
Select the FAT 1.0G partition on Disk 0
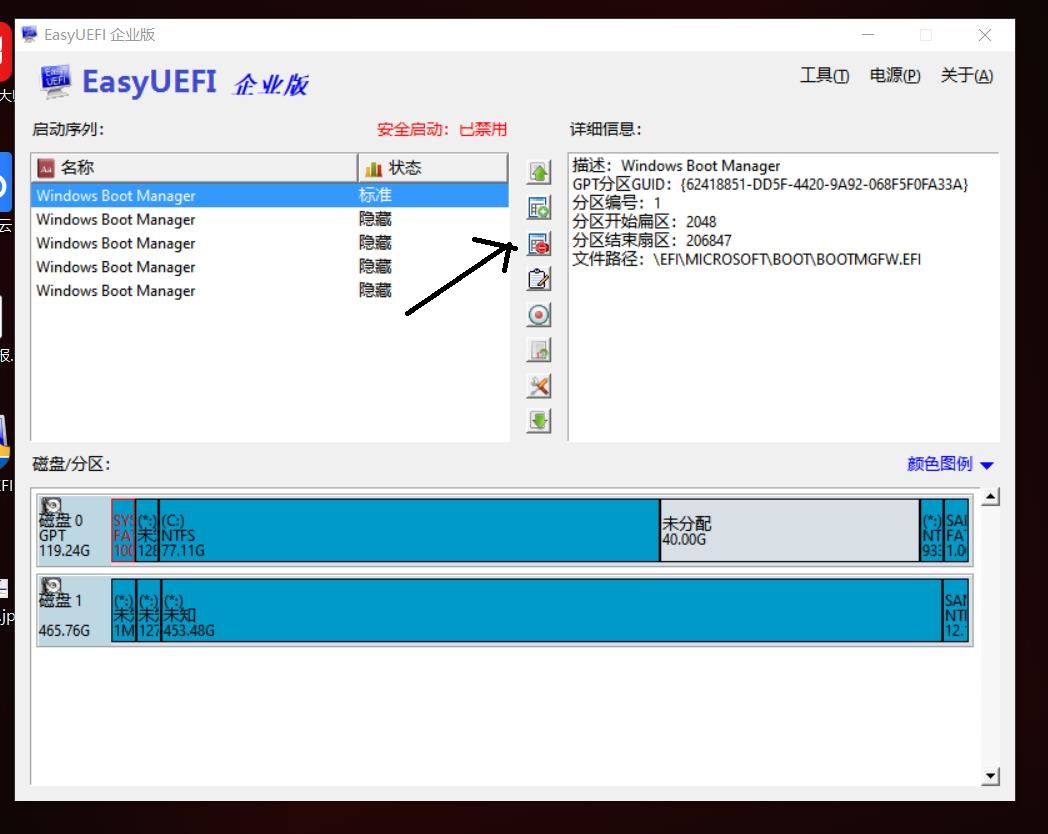tap(956, 530)
